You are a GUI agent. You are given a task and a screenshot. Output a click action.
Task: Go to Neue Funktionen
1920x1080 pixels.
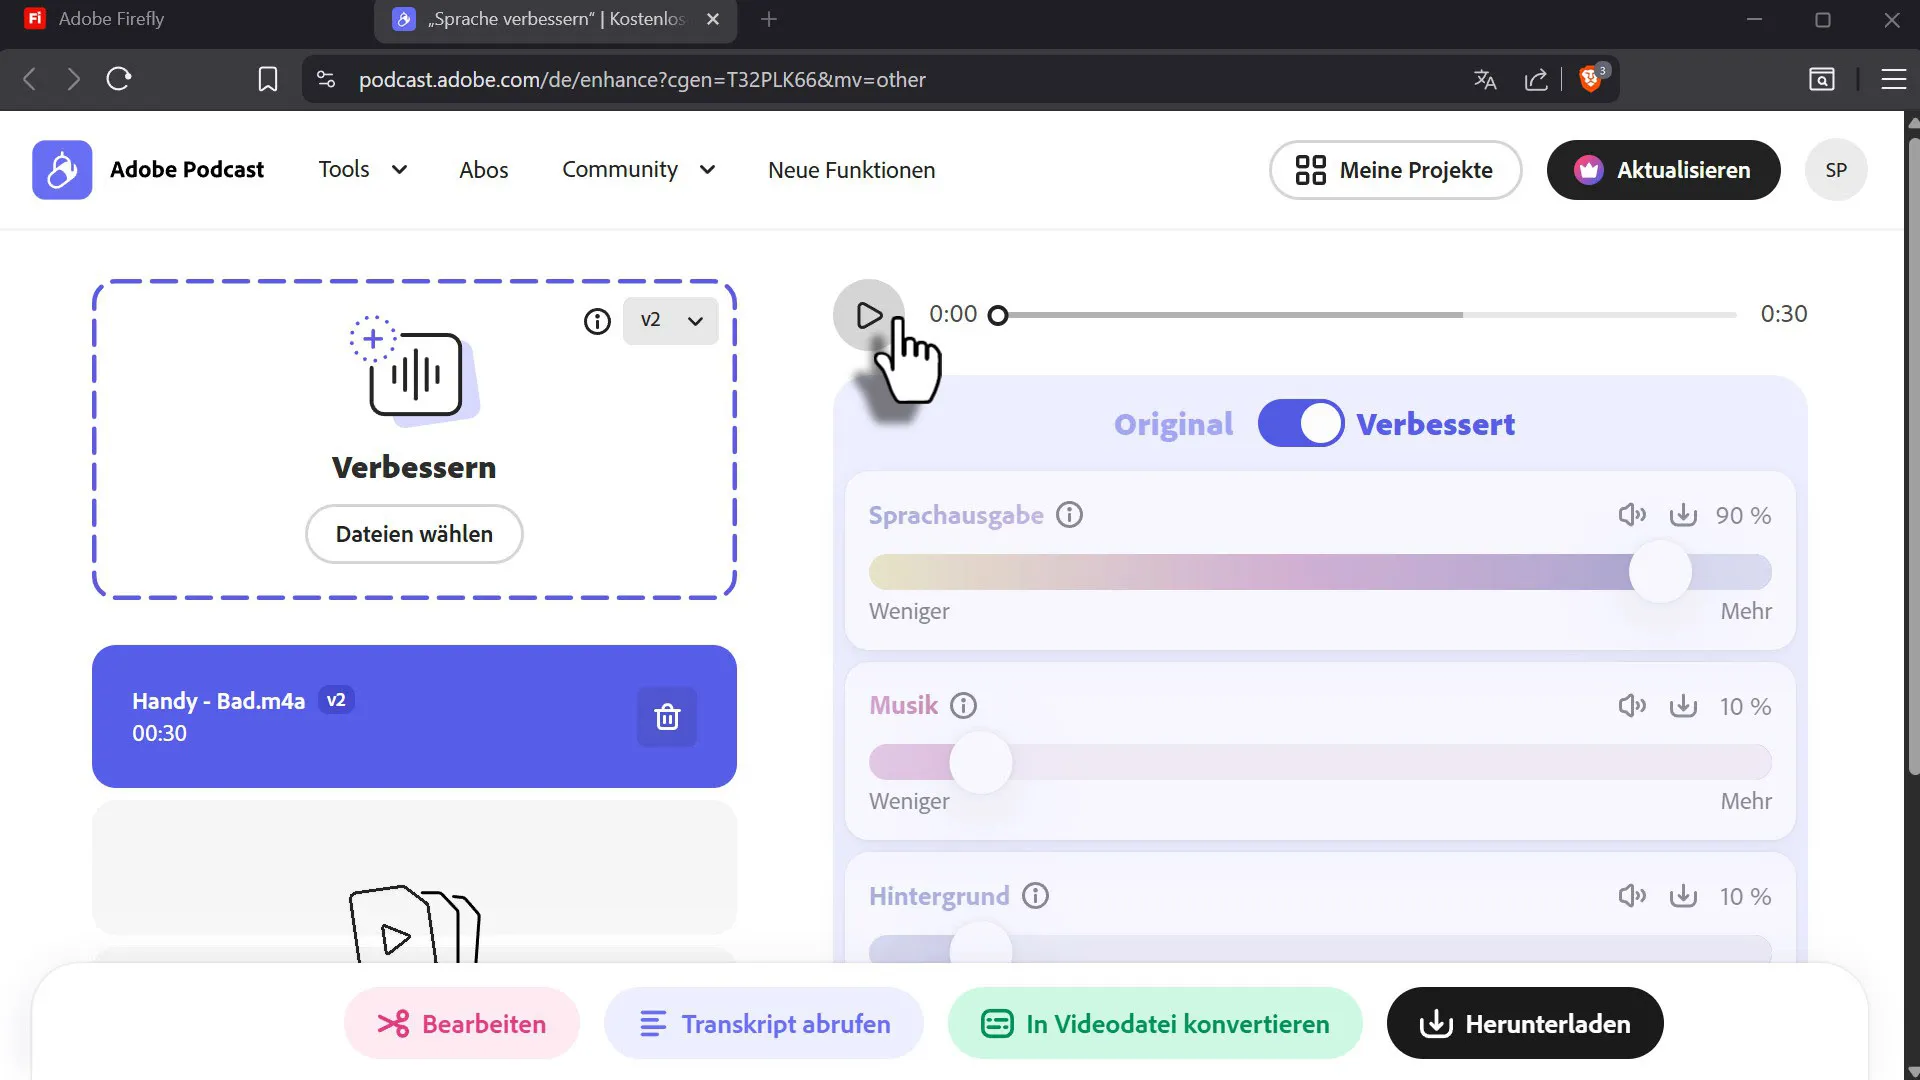(851, 170)
